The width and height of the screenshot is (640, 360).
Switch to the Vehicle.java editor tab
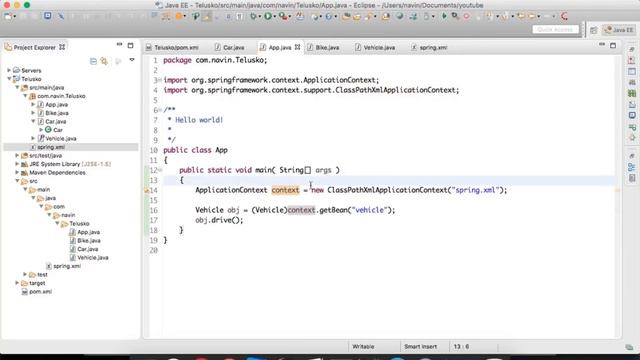(375, 48)
